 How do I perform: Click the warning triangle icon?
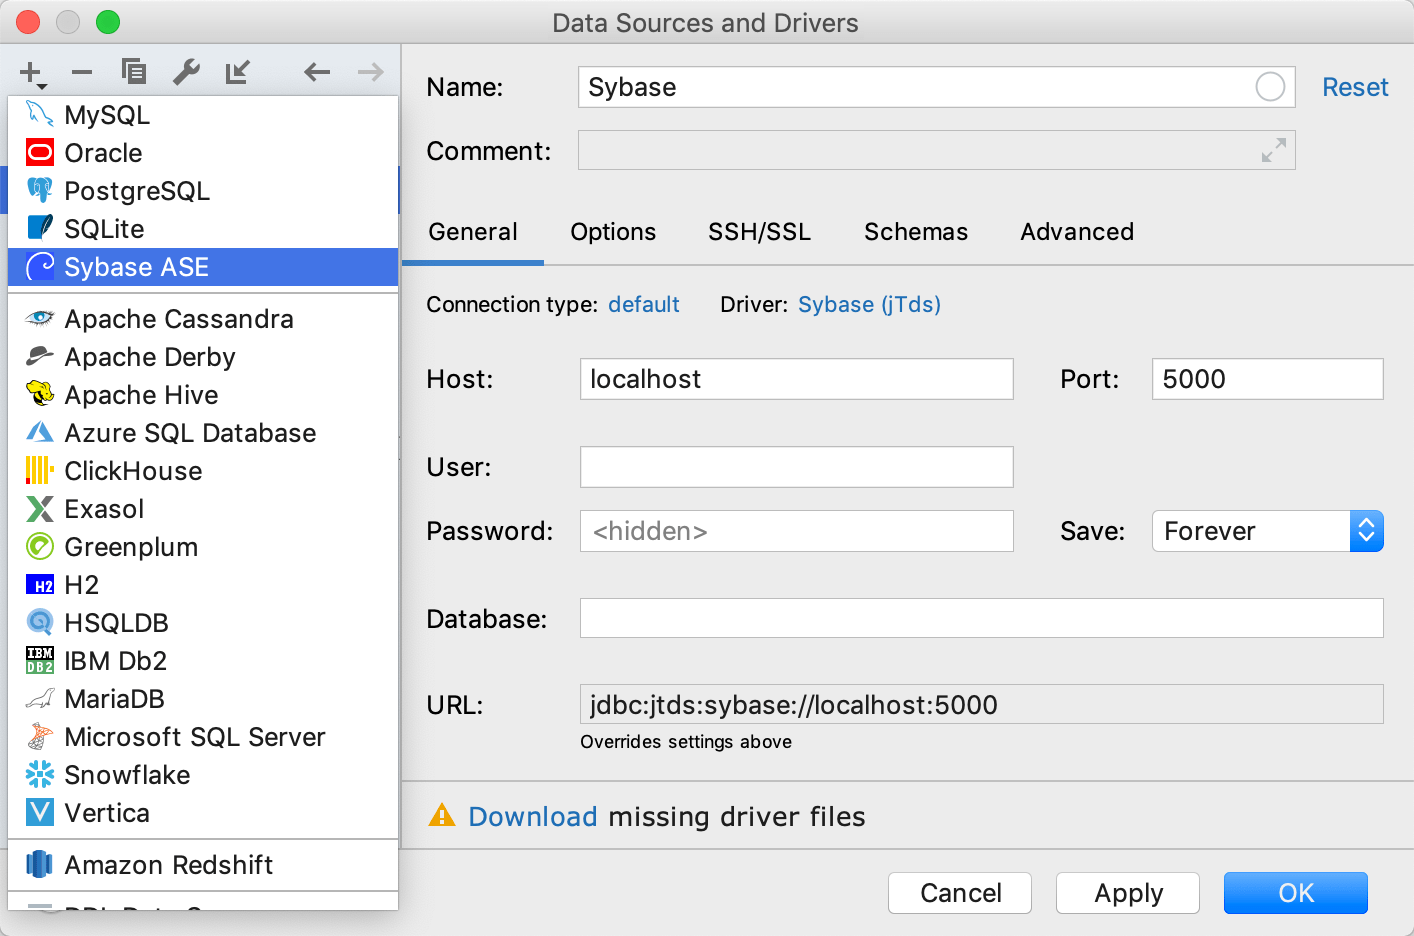pyautogui.click(x=442, y=815)
